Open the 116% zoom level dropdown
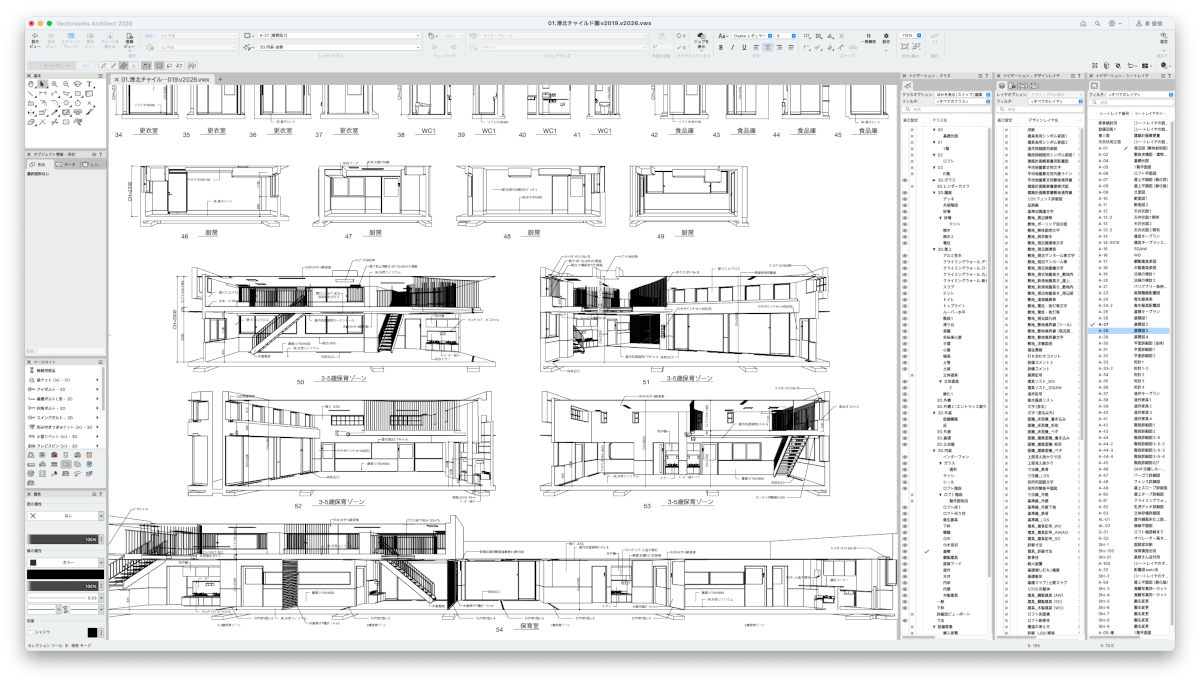This screenshot has height=684, width=1200. coord(911,36)
